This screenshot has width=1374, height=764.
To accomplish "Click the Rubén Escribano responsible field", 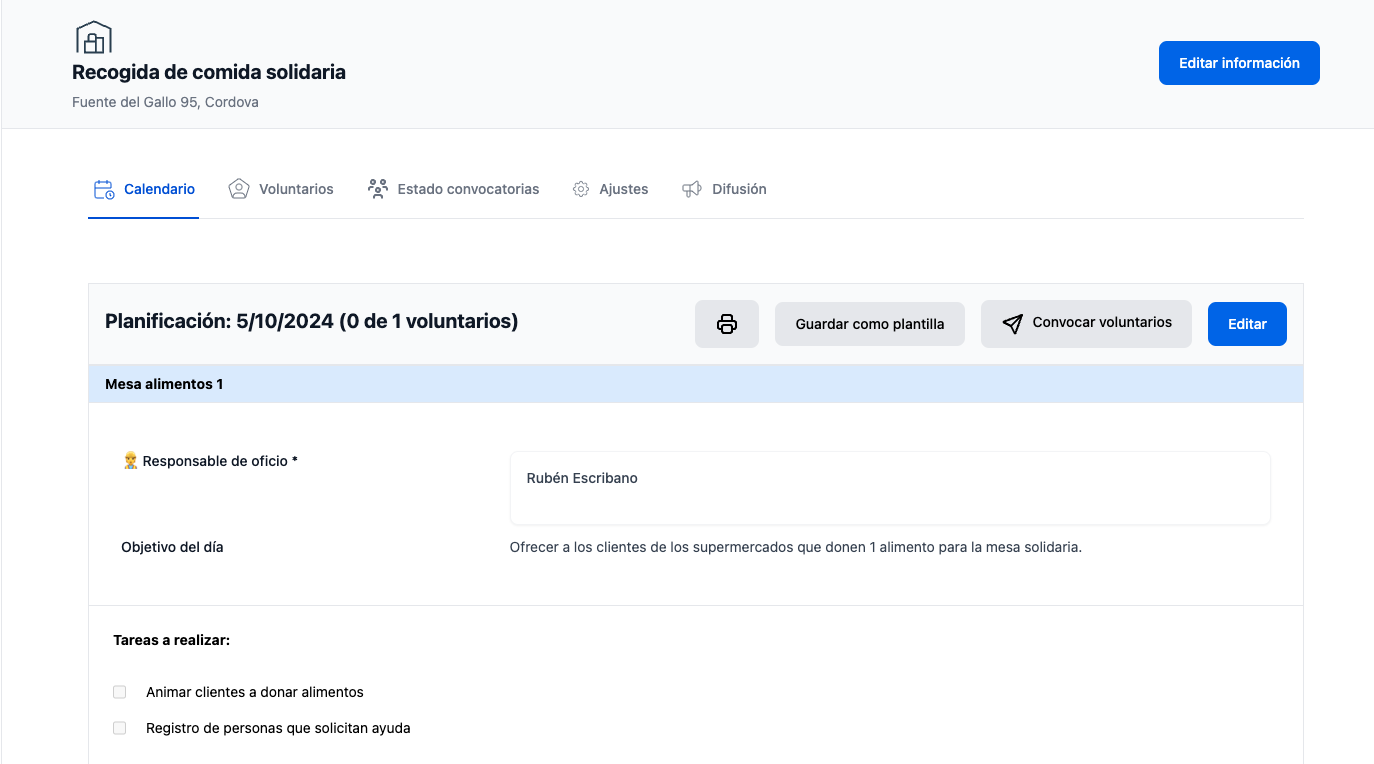I will 889,488.
